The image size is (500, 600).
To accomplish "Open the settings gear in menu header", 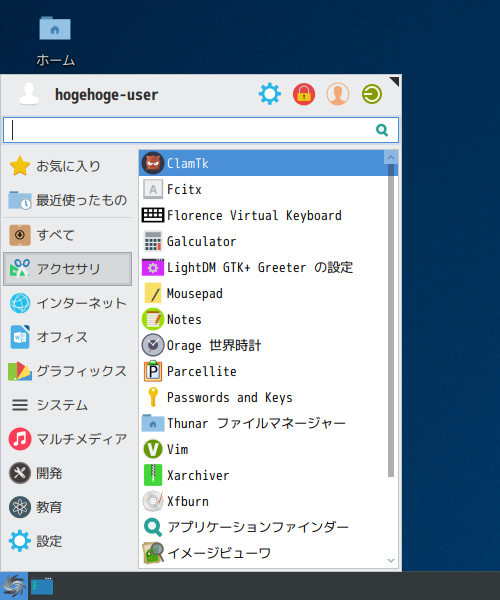I will (270, 94).
